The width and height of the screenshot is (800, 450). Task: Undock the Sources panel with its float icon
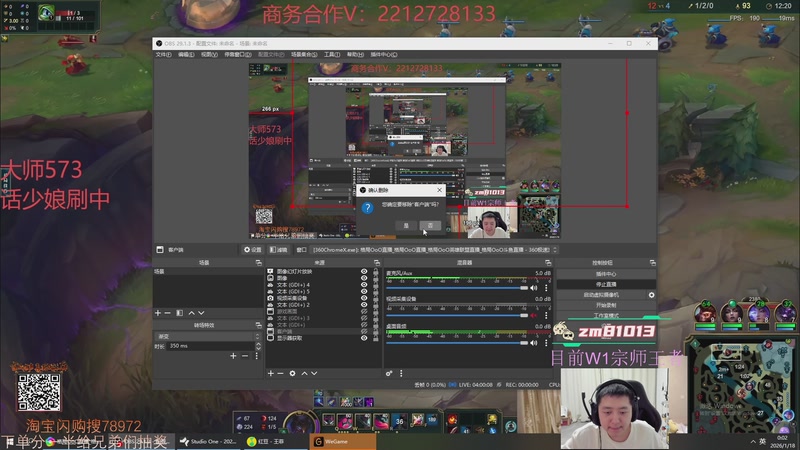[377, 263]
